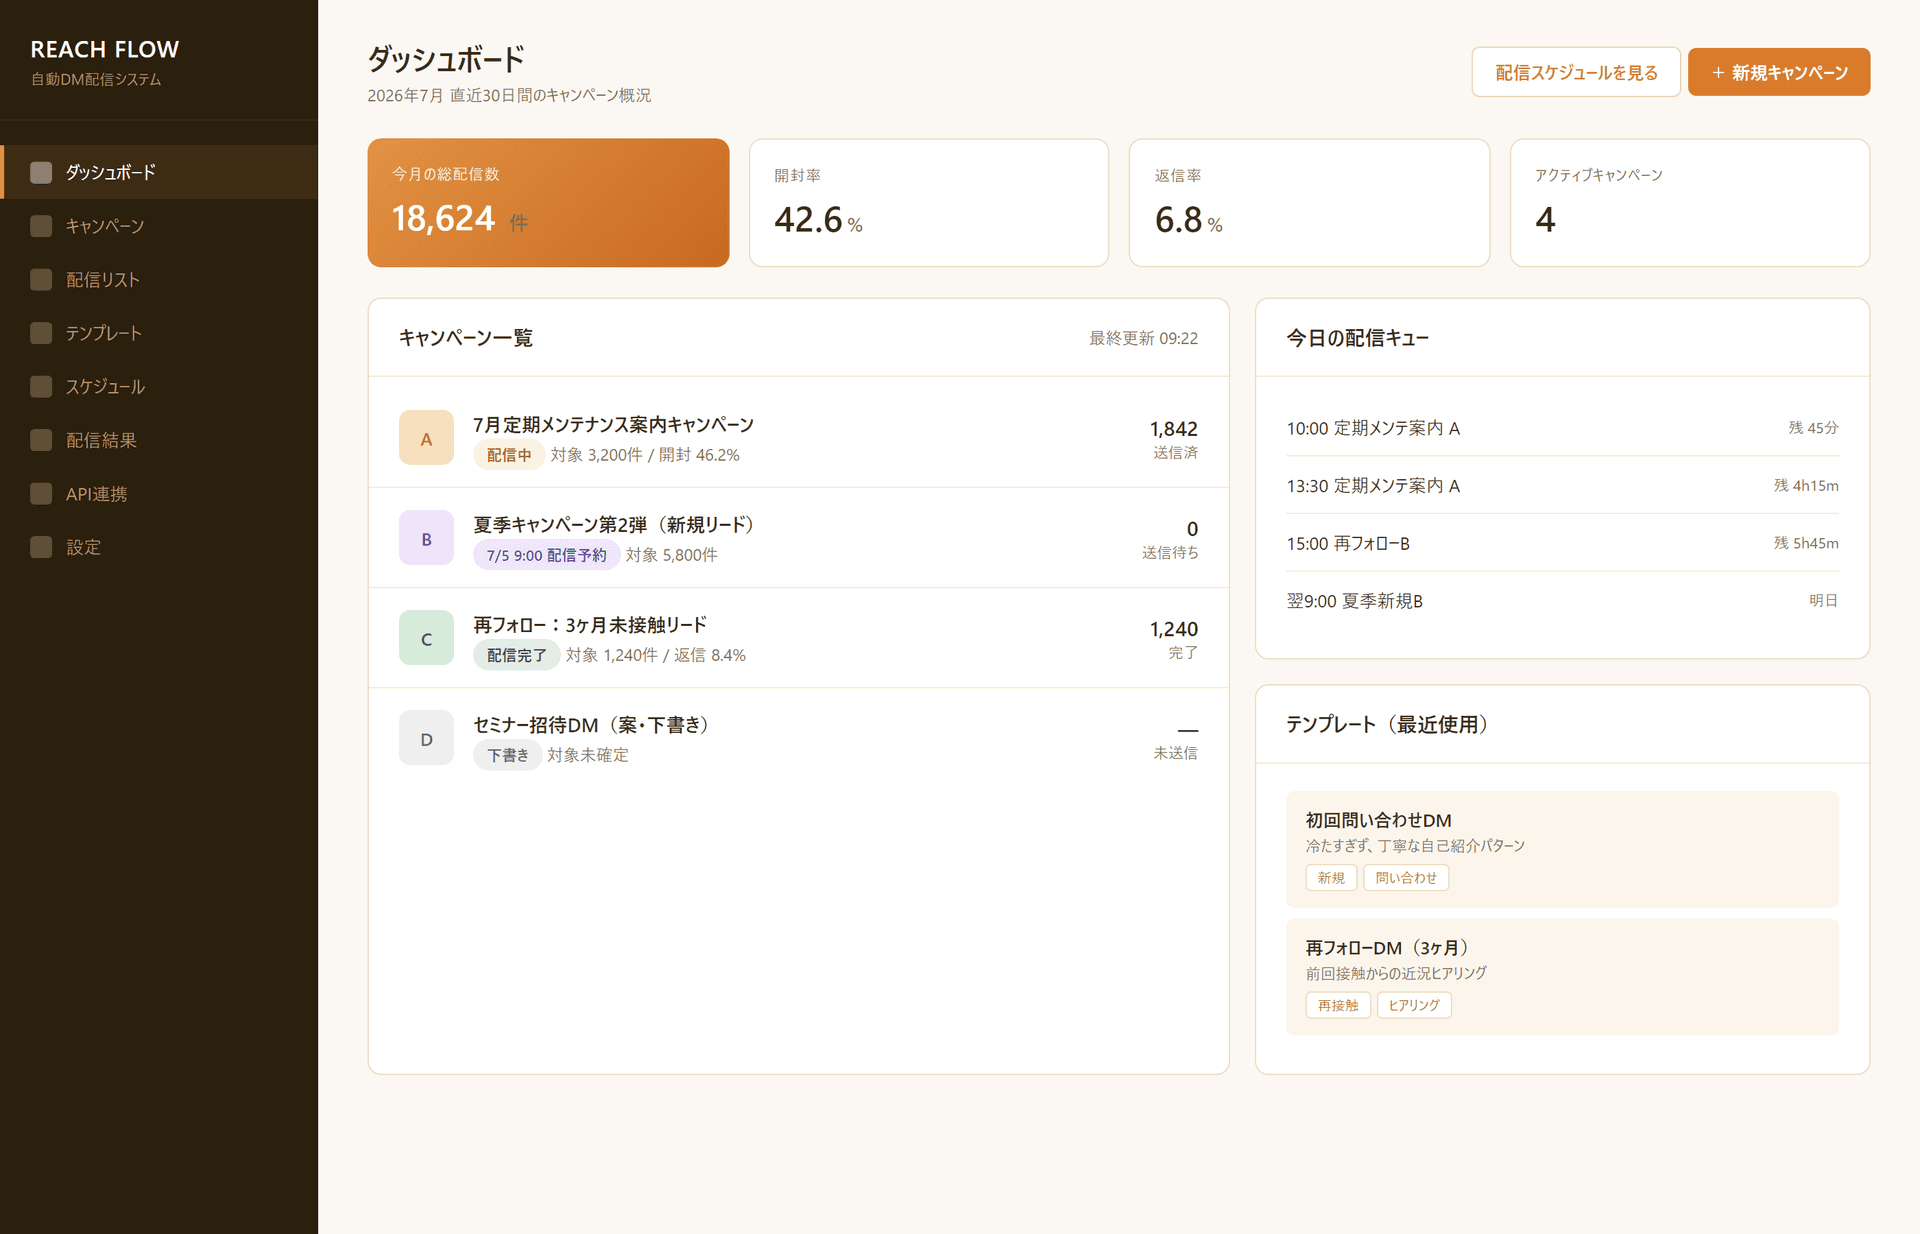Create a 新規キャンペーン
The height and width of the screenshot is (1234, 1920).
click(x=1779, y=72)
